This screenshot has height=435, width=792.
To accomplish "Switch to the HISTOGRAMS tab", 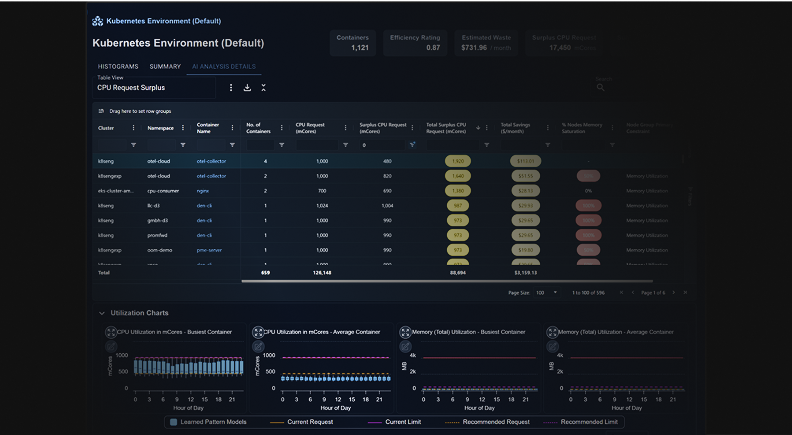I will [x=118, y=67].
